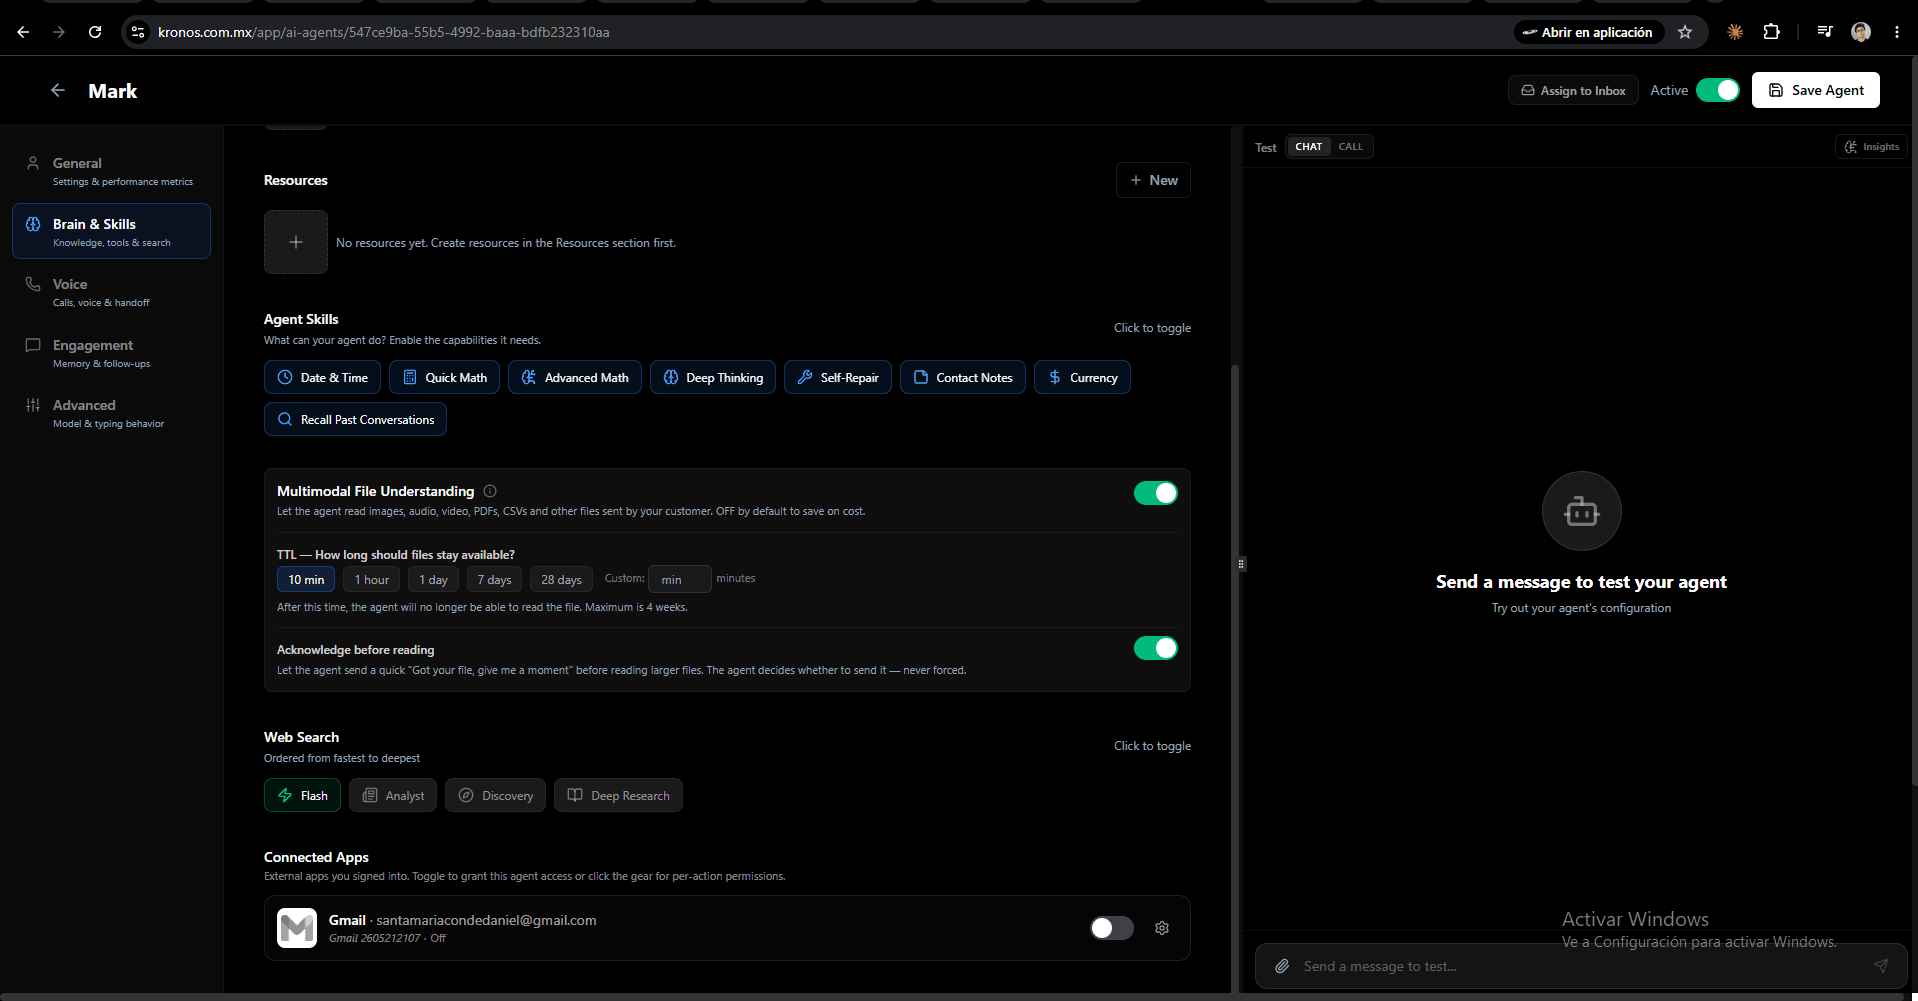Click the custom TTL minutes field
The width and height of the screenshot is (1918, 1001).
point(679,579)
